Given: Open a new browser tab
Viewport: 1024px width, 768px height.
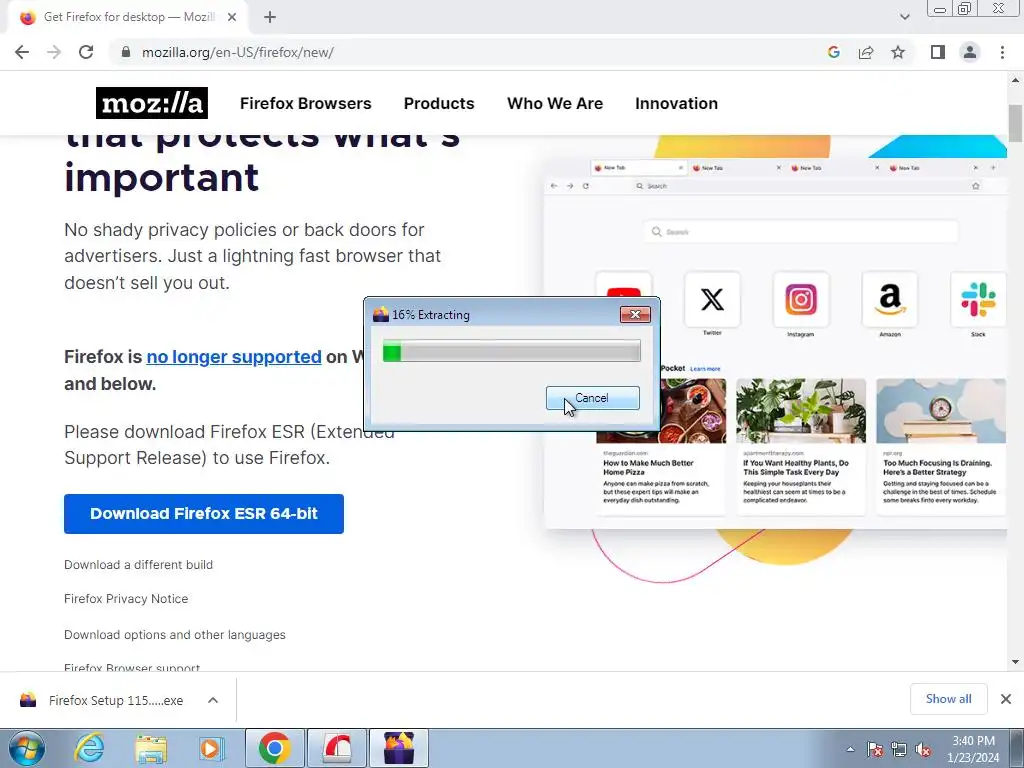Looking at the screenshot, I should tap(270, 17).
